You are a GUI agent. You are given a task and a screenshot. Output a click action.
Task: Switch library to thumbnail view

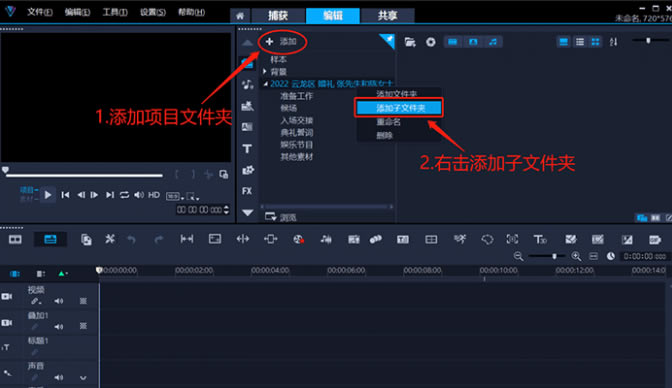(x=595, y=42)
